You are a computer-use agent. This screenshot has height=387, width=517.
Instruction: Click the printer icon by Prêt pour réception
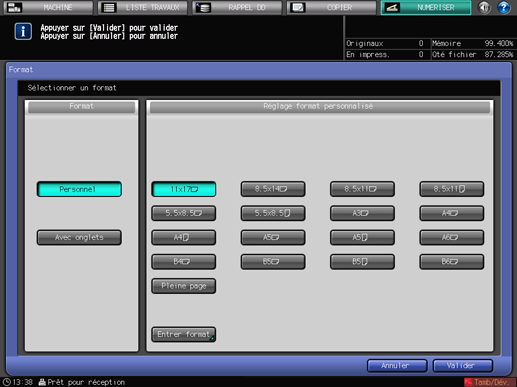tap(42, 382)
